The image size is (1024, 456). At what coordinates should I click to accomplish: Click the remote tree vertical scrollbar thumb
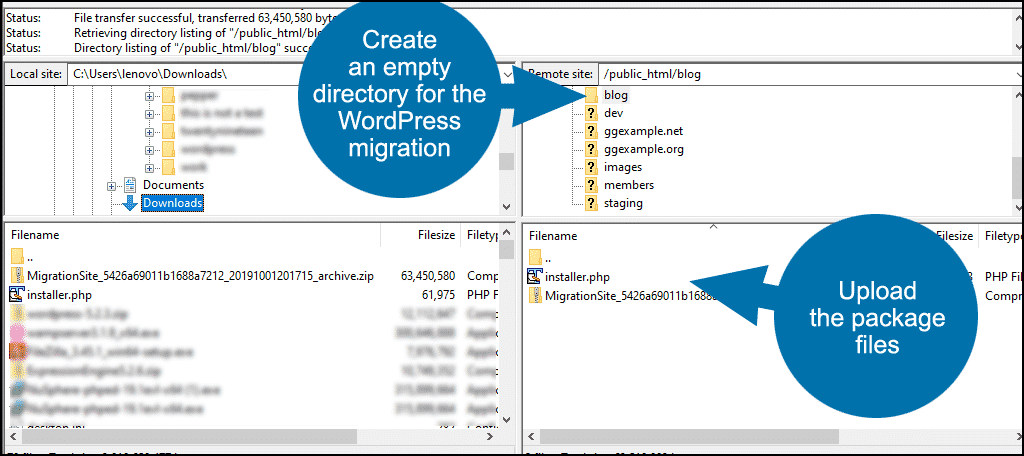click(1017, 176)
